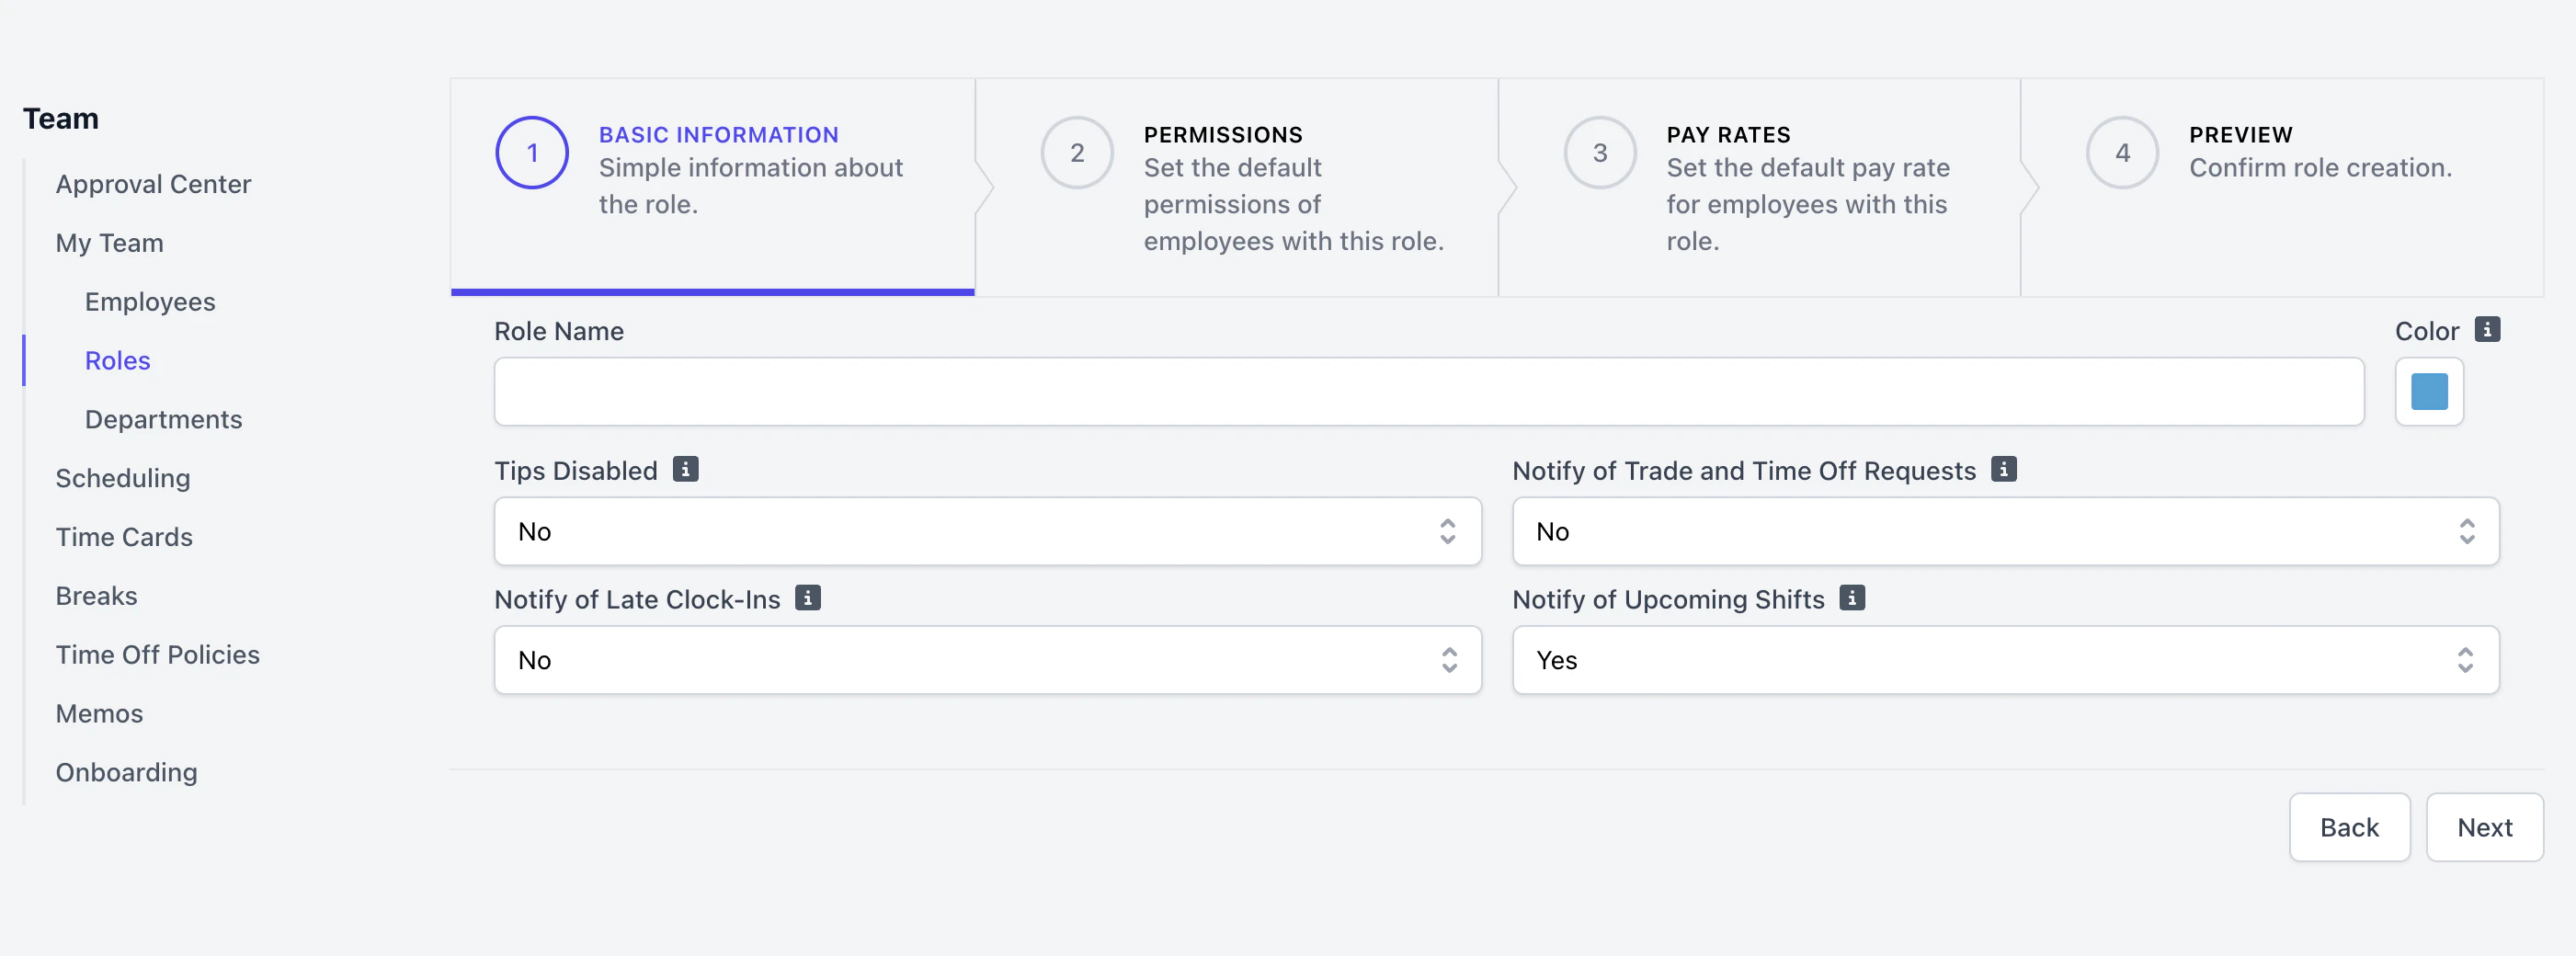
Task: Expand the Notify of Upcoming Shifts dropdown
Action: 2005,660
